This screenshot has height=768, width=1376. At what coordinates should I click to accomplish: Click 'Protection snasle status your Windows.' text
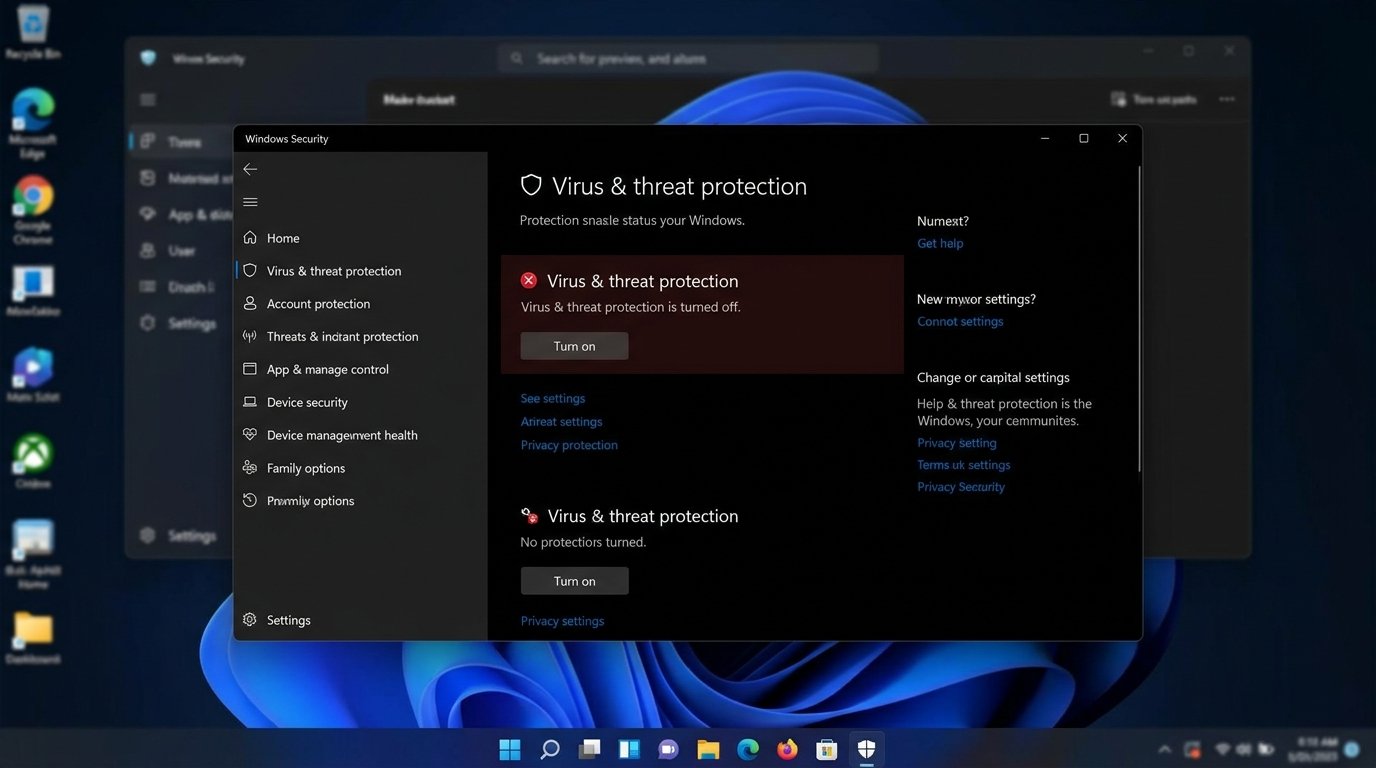pyautogui.click(x=632, y=220)
